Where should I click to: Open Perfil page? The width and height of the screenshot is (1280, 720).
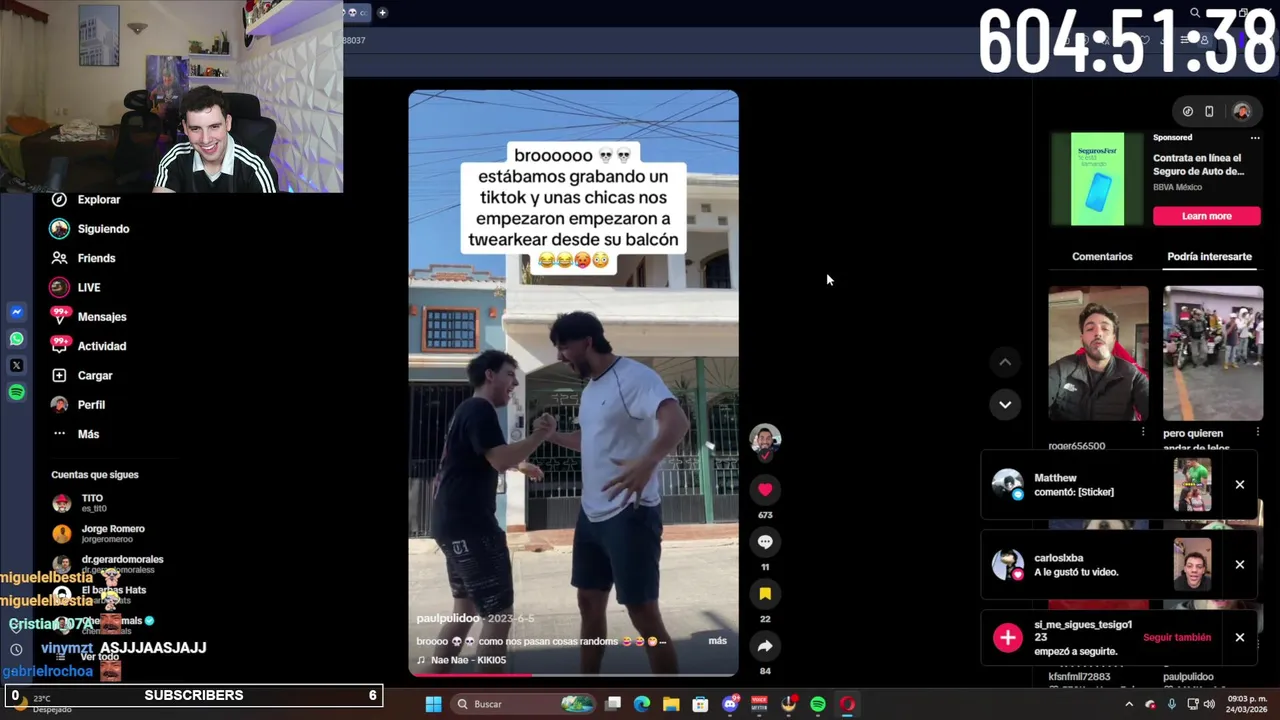coord(79,405)
